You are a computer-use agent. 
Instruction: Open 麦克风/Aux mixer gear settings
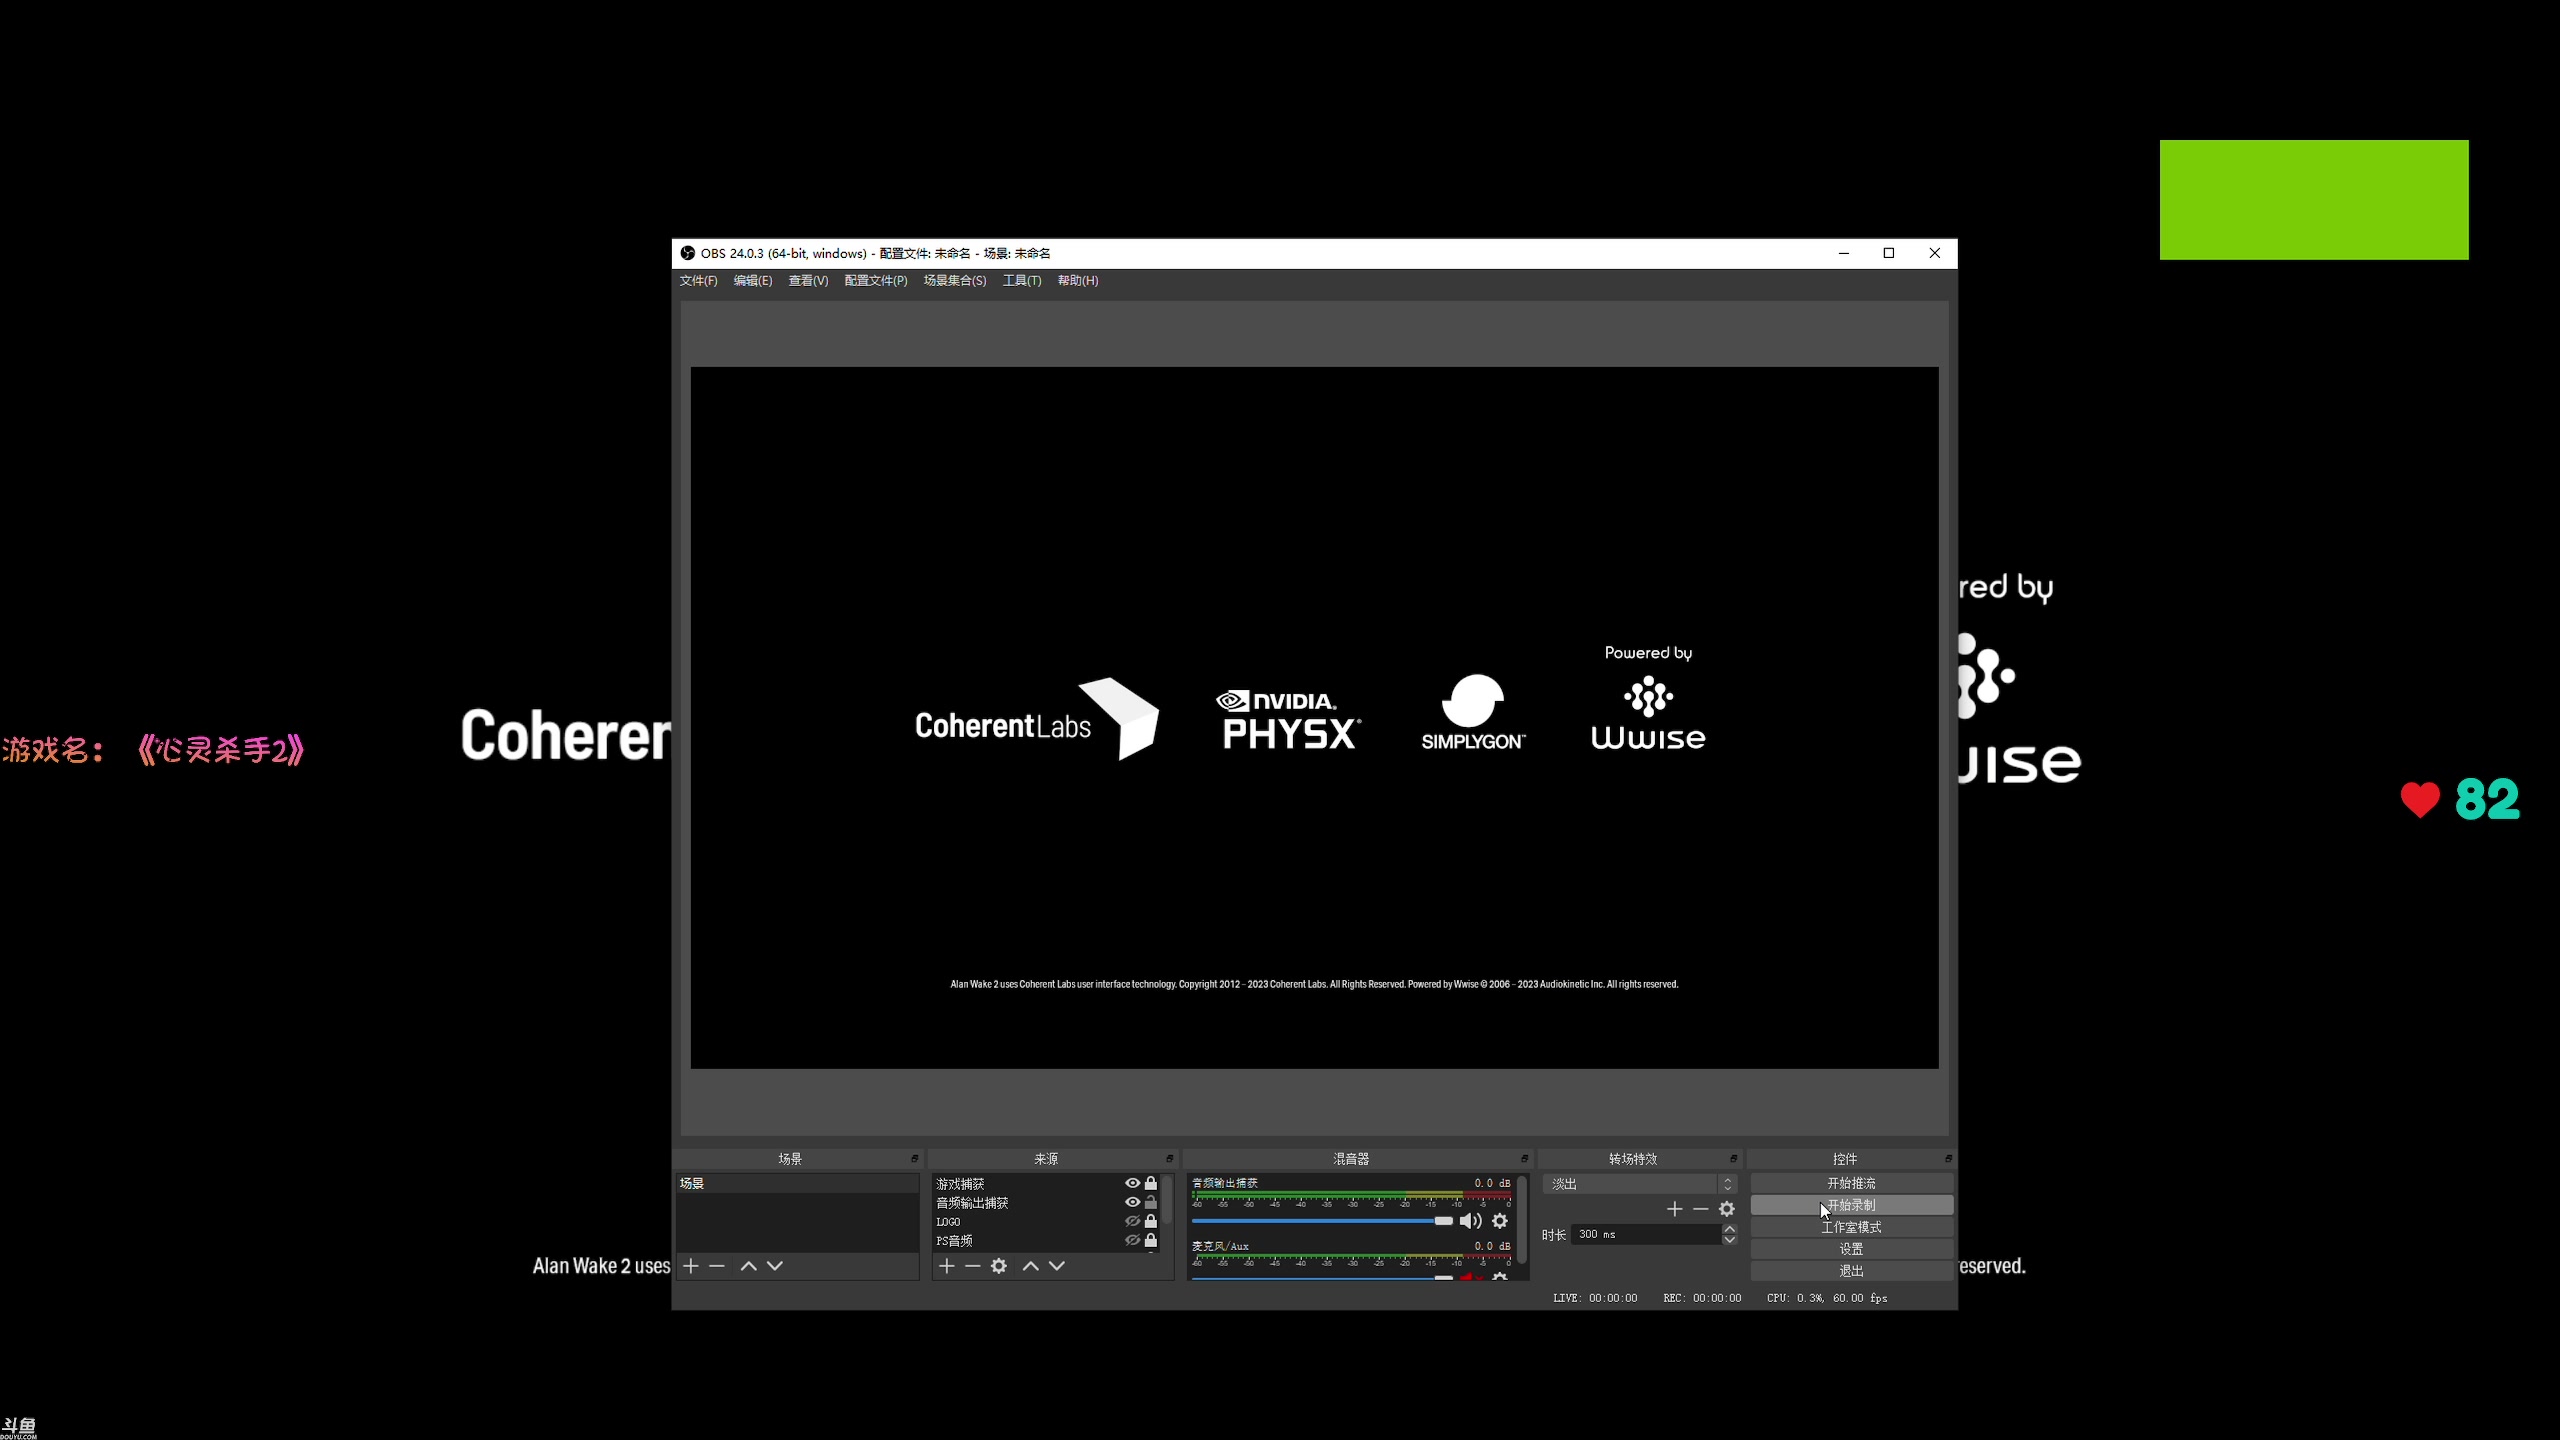pyautogui.click(x=1500, y=1277)
